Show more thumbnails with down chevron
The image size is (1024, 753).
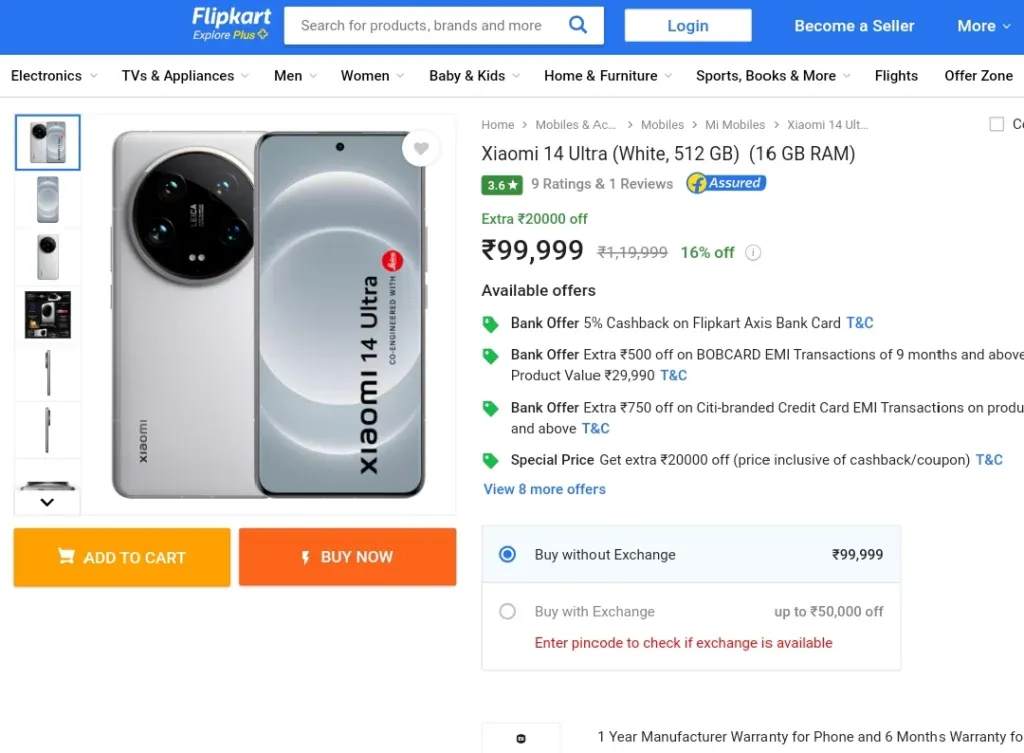(x=47, y=502)
